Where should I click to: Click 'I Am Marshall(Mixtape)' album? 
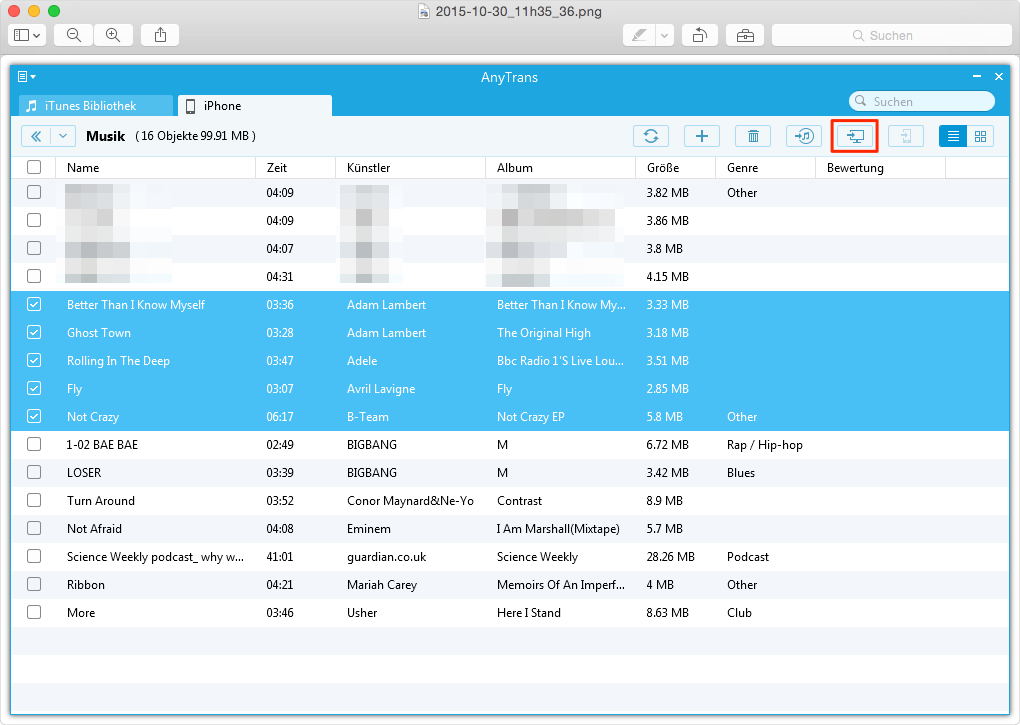[558, 529]
